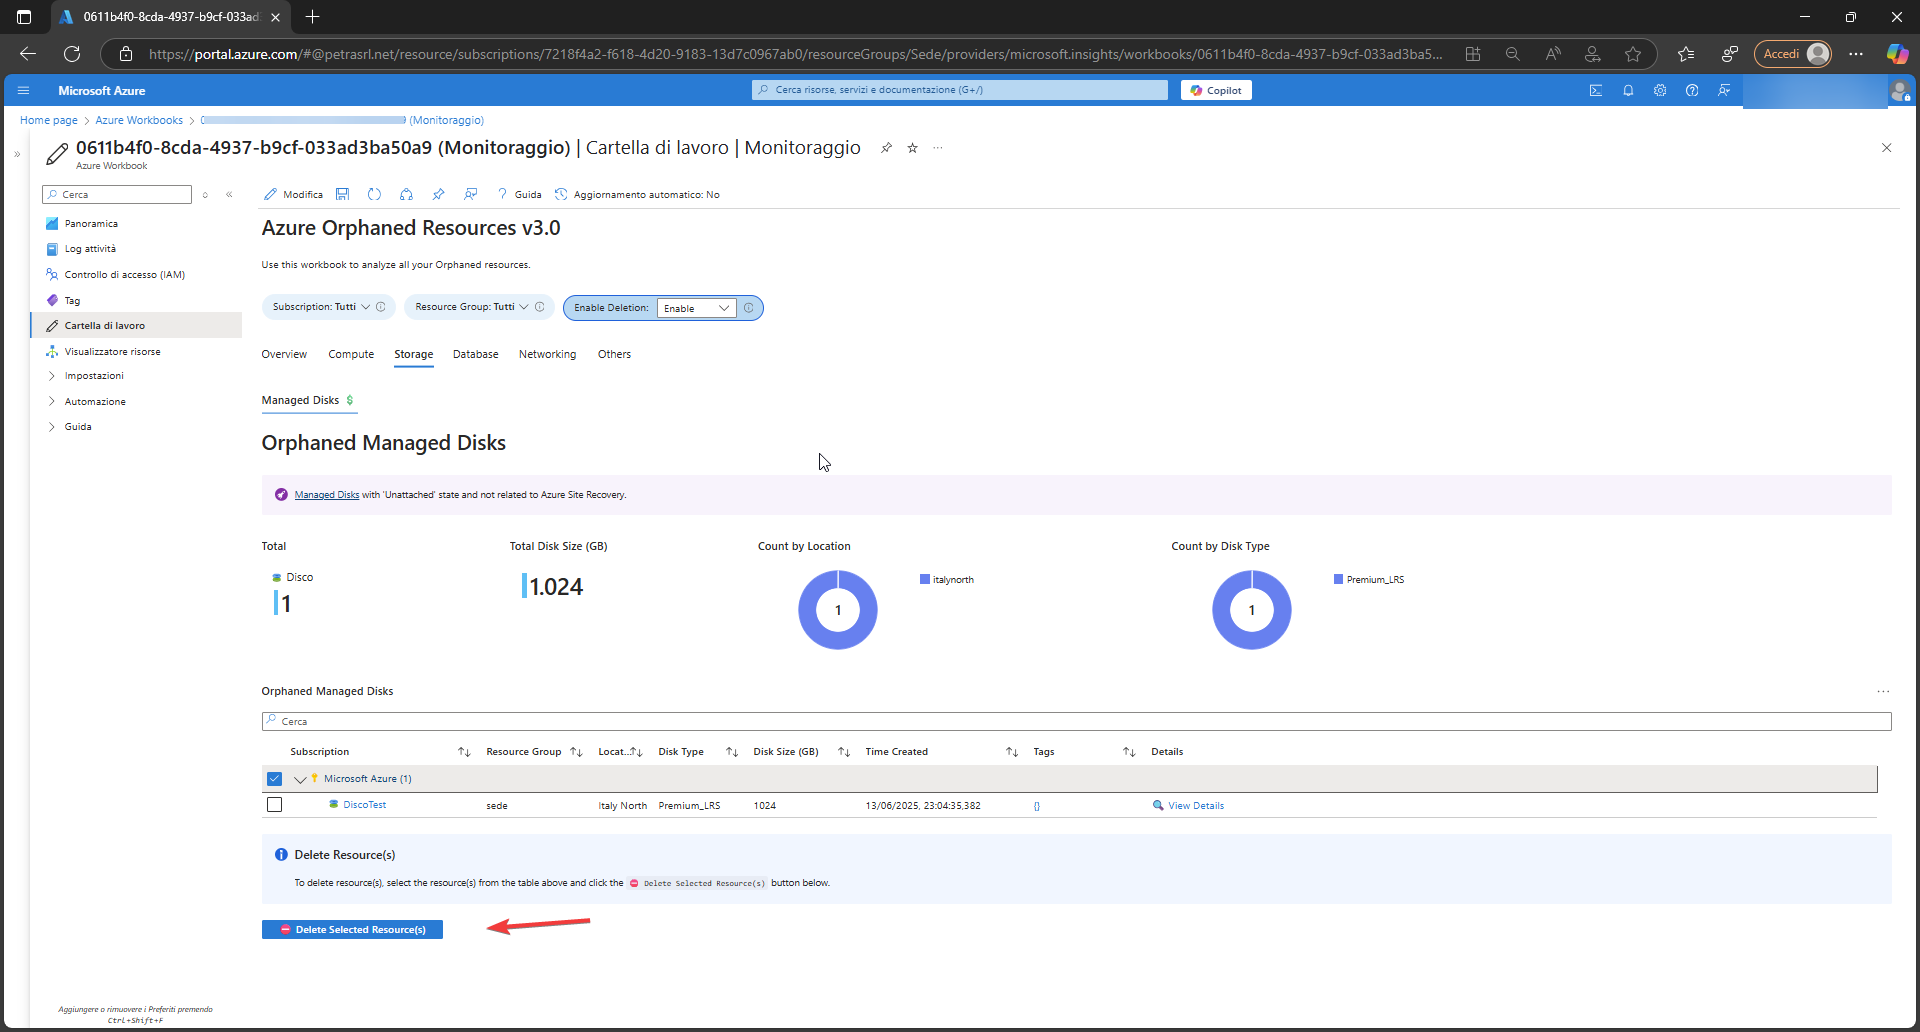The width and height of the screenshot is (1920, 1032).
Task: Uncheck the Microsoft Azure (1) group checkbox
Action: [x=275, y=779]
